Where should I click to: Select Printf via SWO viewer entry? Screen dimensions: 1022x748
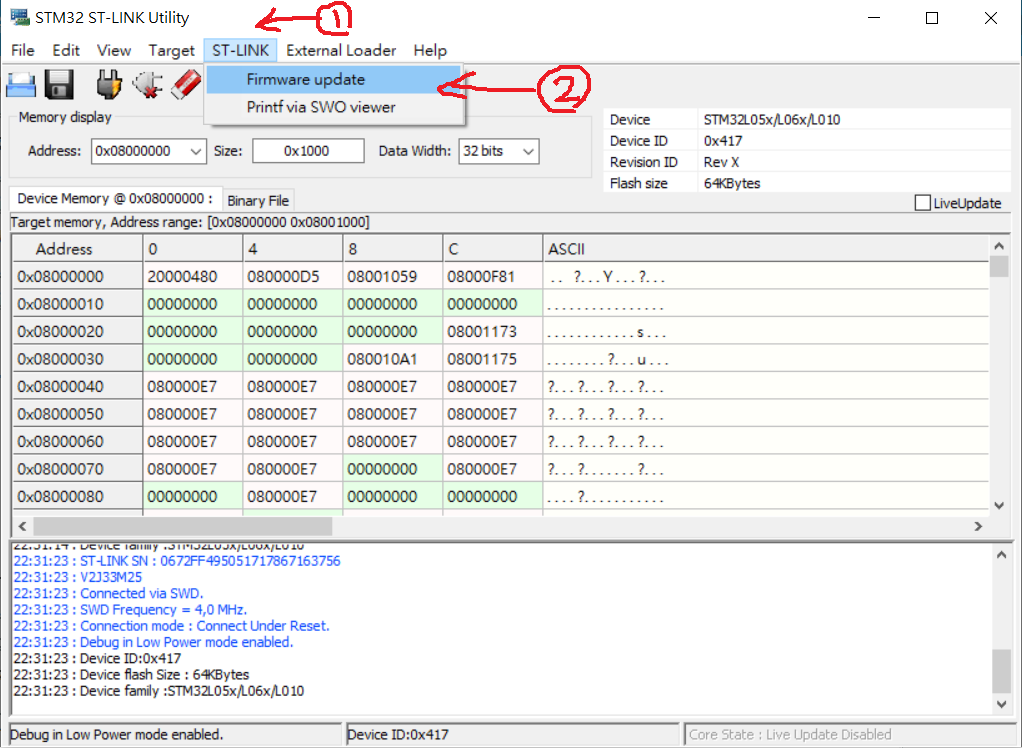click(334, 107)
